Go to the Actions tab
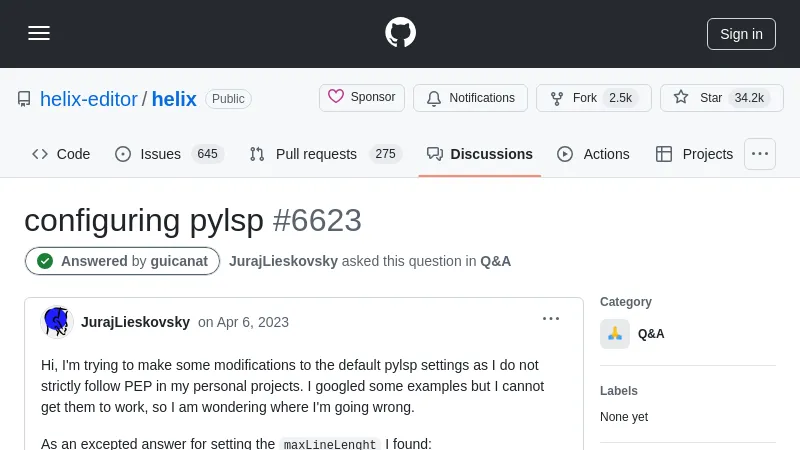800x450 pixels. (593, 154)
